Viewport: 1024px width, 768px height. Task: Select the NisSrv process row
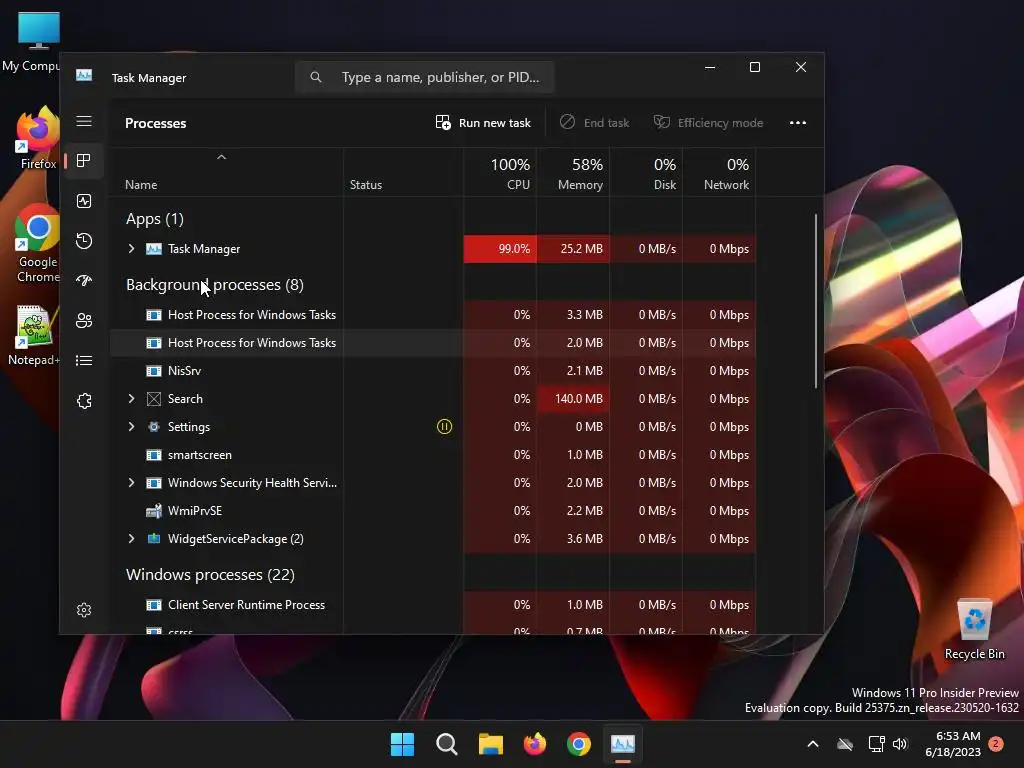click(432, 371)
